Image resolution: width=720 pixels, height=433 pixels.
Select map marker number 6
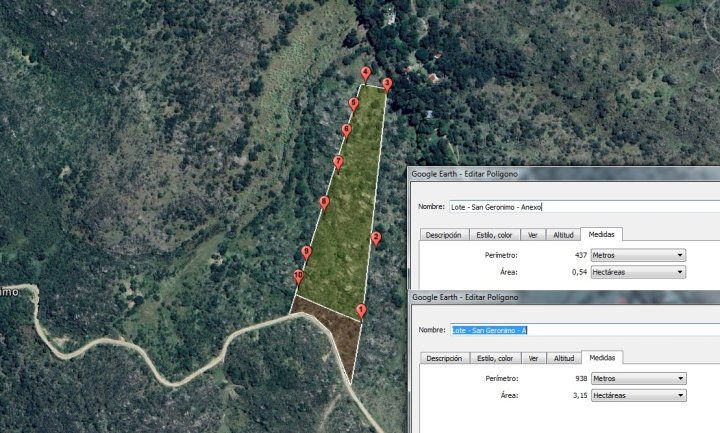(347, 130)
